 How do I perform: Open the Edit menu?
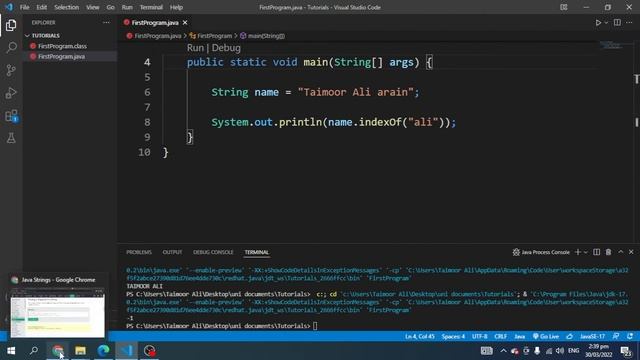[x=42, y=7]
